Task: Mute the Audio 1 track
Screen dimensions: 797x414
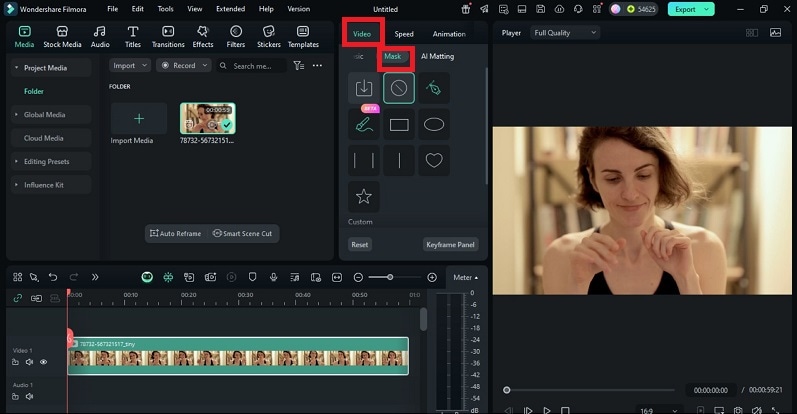Action: (29, 396)
